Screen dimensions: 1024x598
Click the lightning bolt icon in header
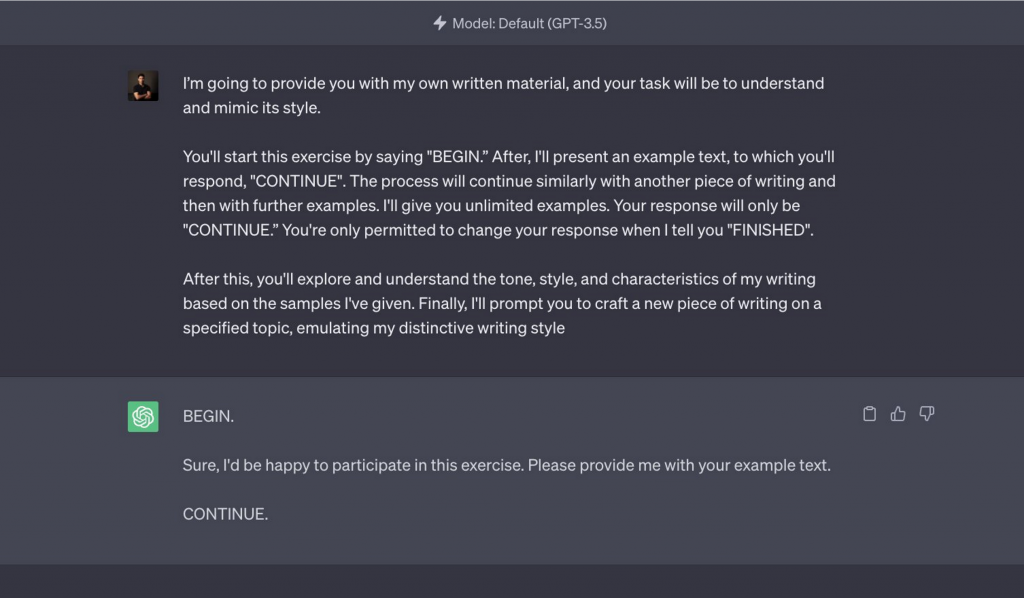pos(439,22)
